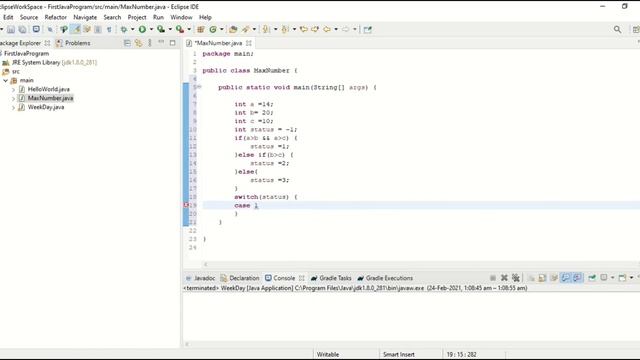Switch to the Problems tab

pyautogui.click(x=73, y=43)
